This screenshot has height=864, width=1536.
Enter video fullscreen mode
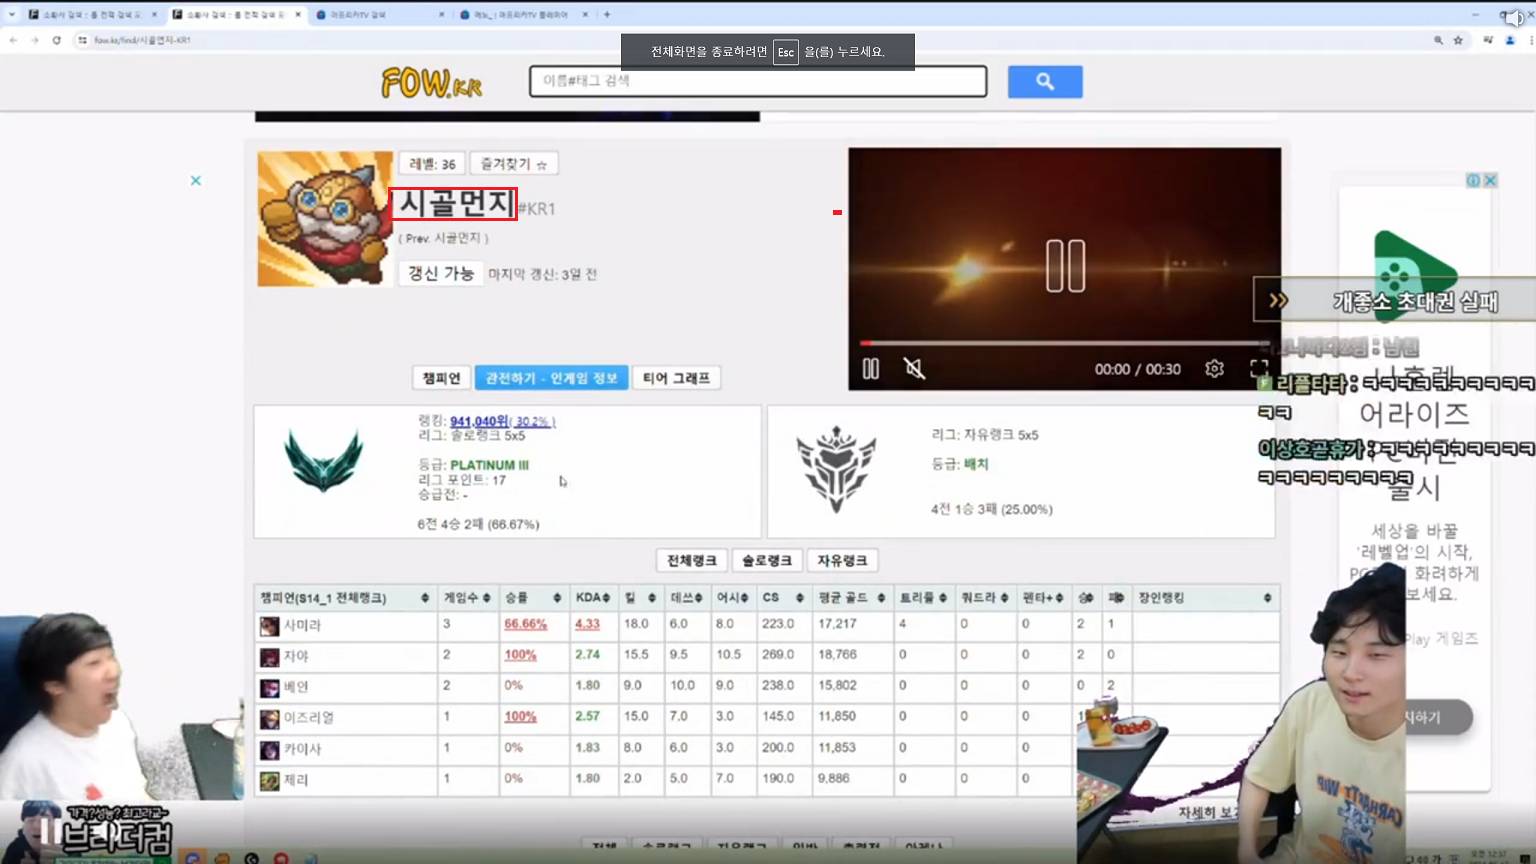[1259, 369]
